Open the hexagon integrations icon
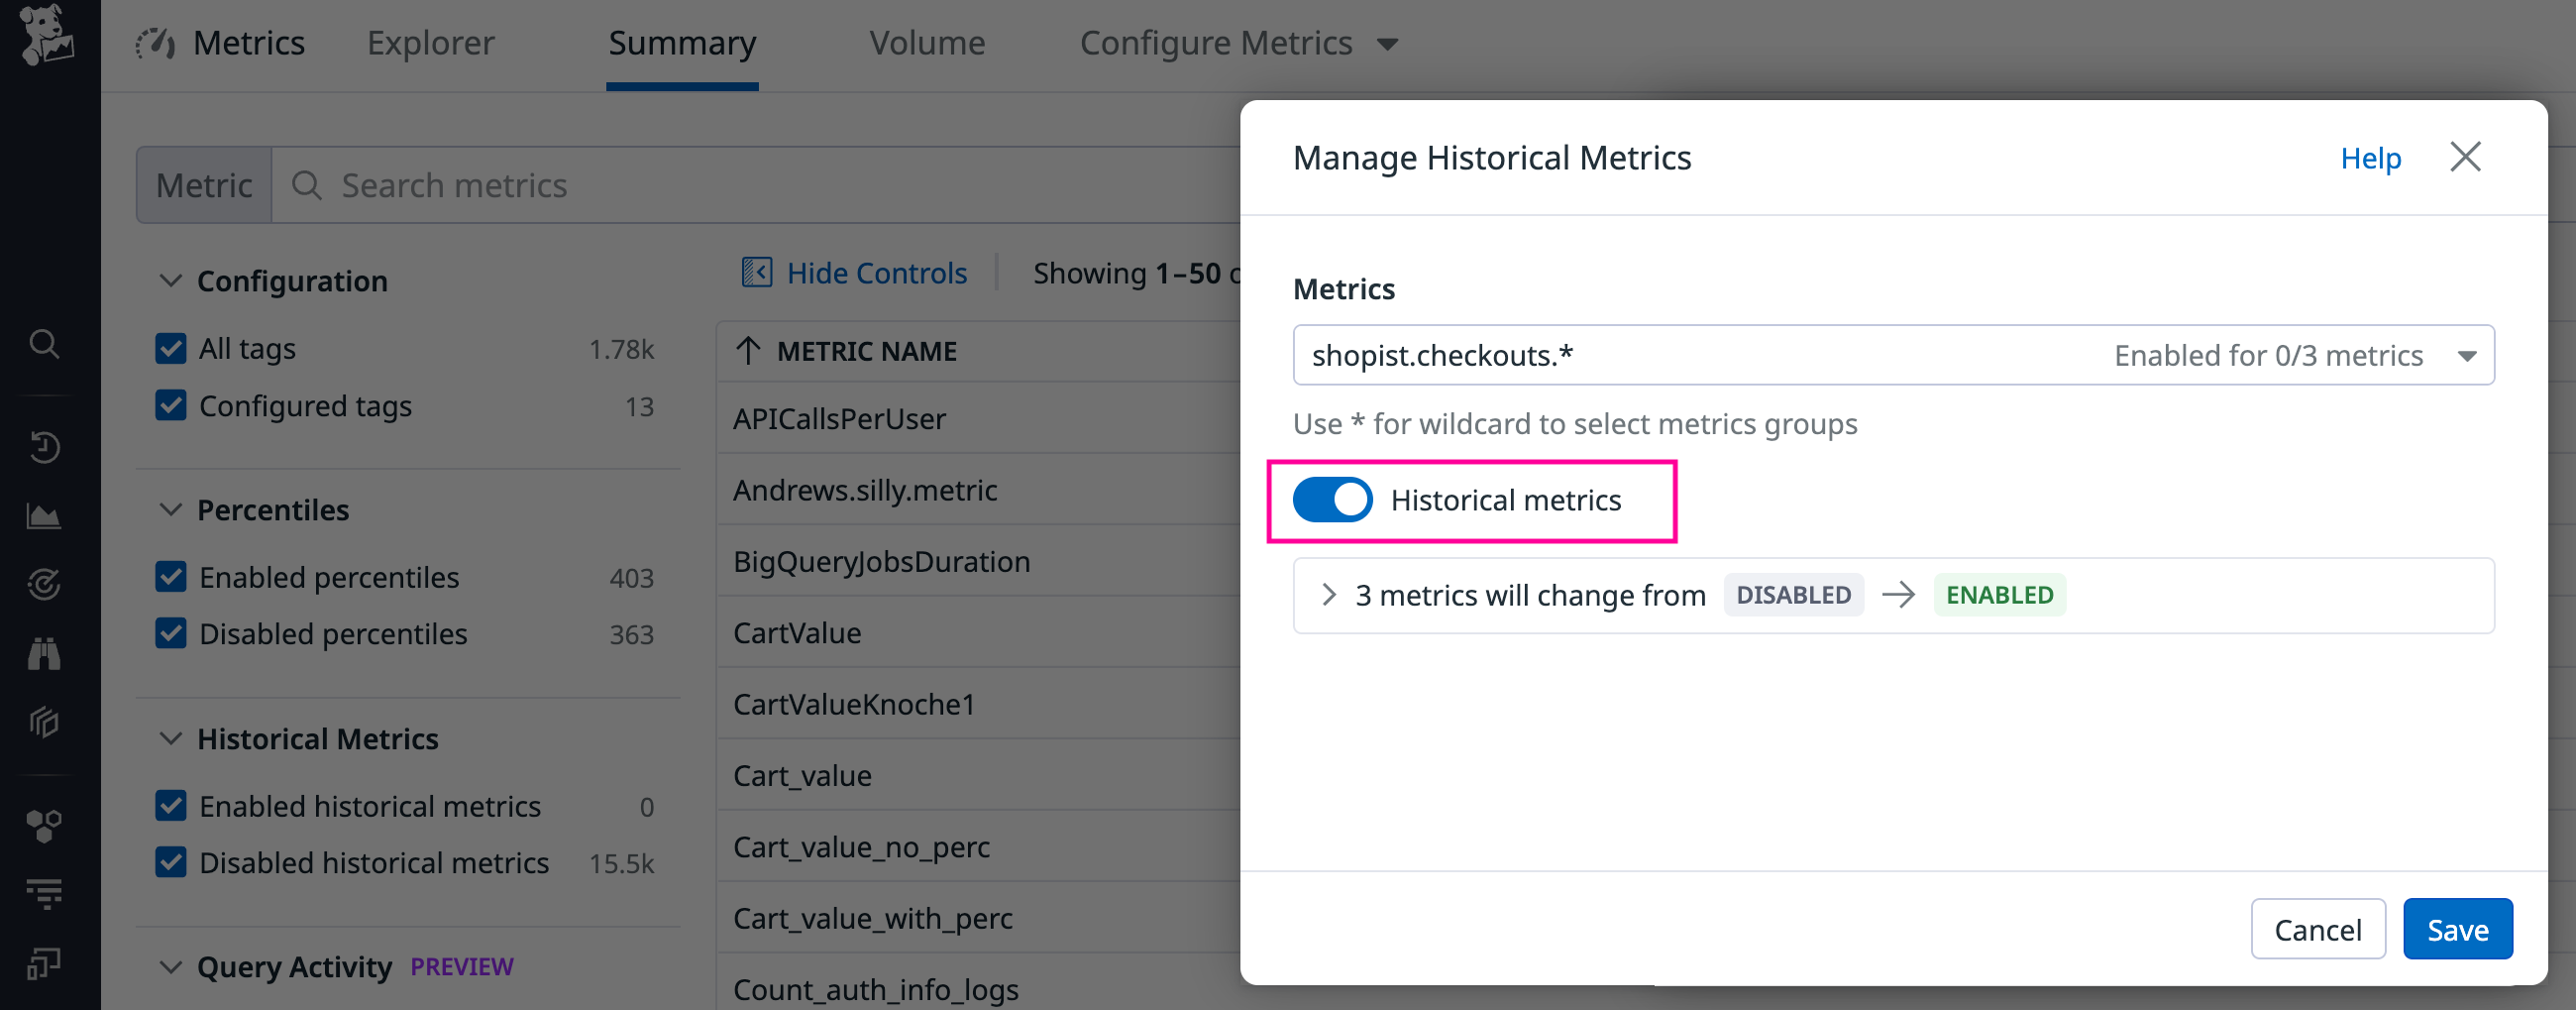The width and height of the screenshot is (2576, 1010). 45,825
